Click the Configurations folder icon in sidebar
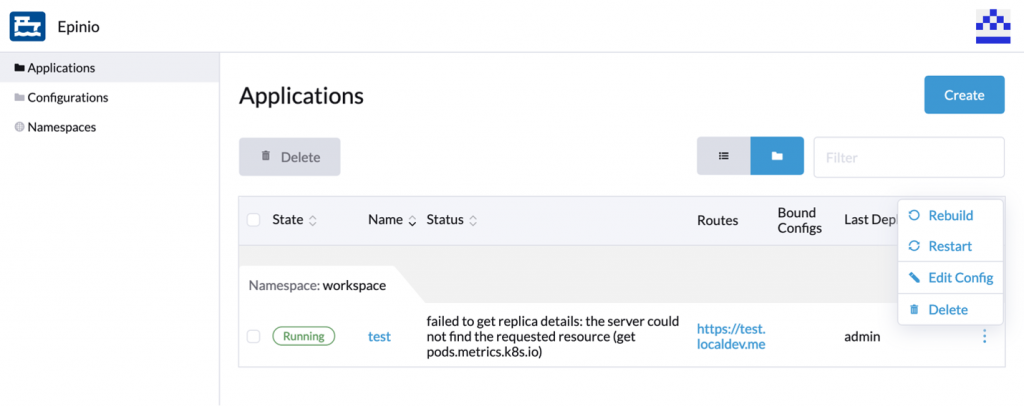 click(19, 98)
